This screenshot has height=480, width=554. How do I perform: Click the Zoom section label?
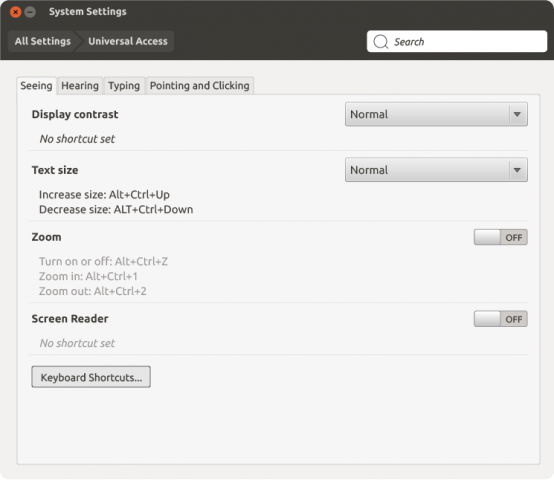click(x=46, y=237)
